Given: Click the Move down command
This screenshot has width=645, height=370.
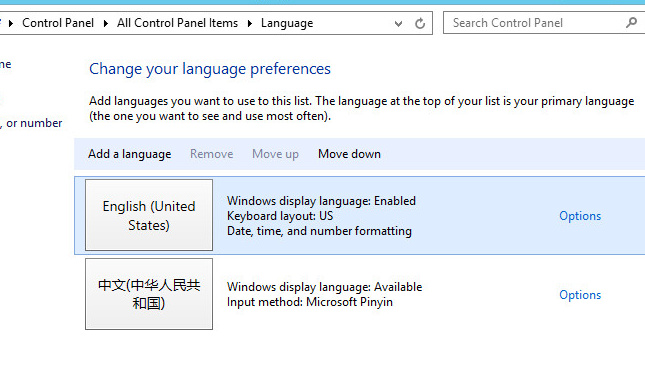Looking at the screenshot, I should [349, 154].
